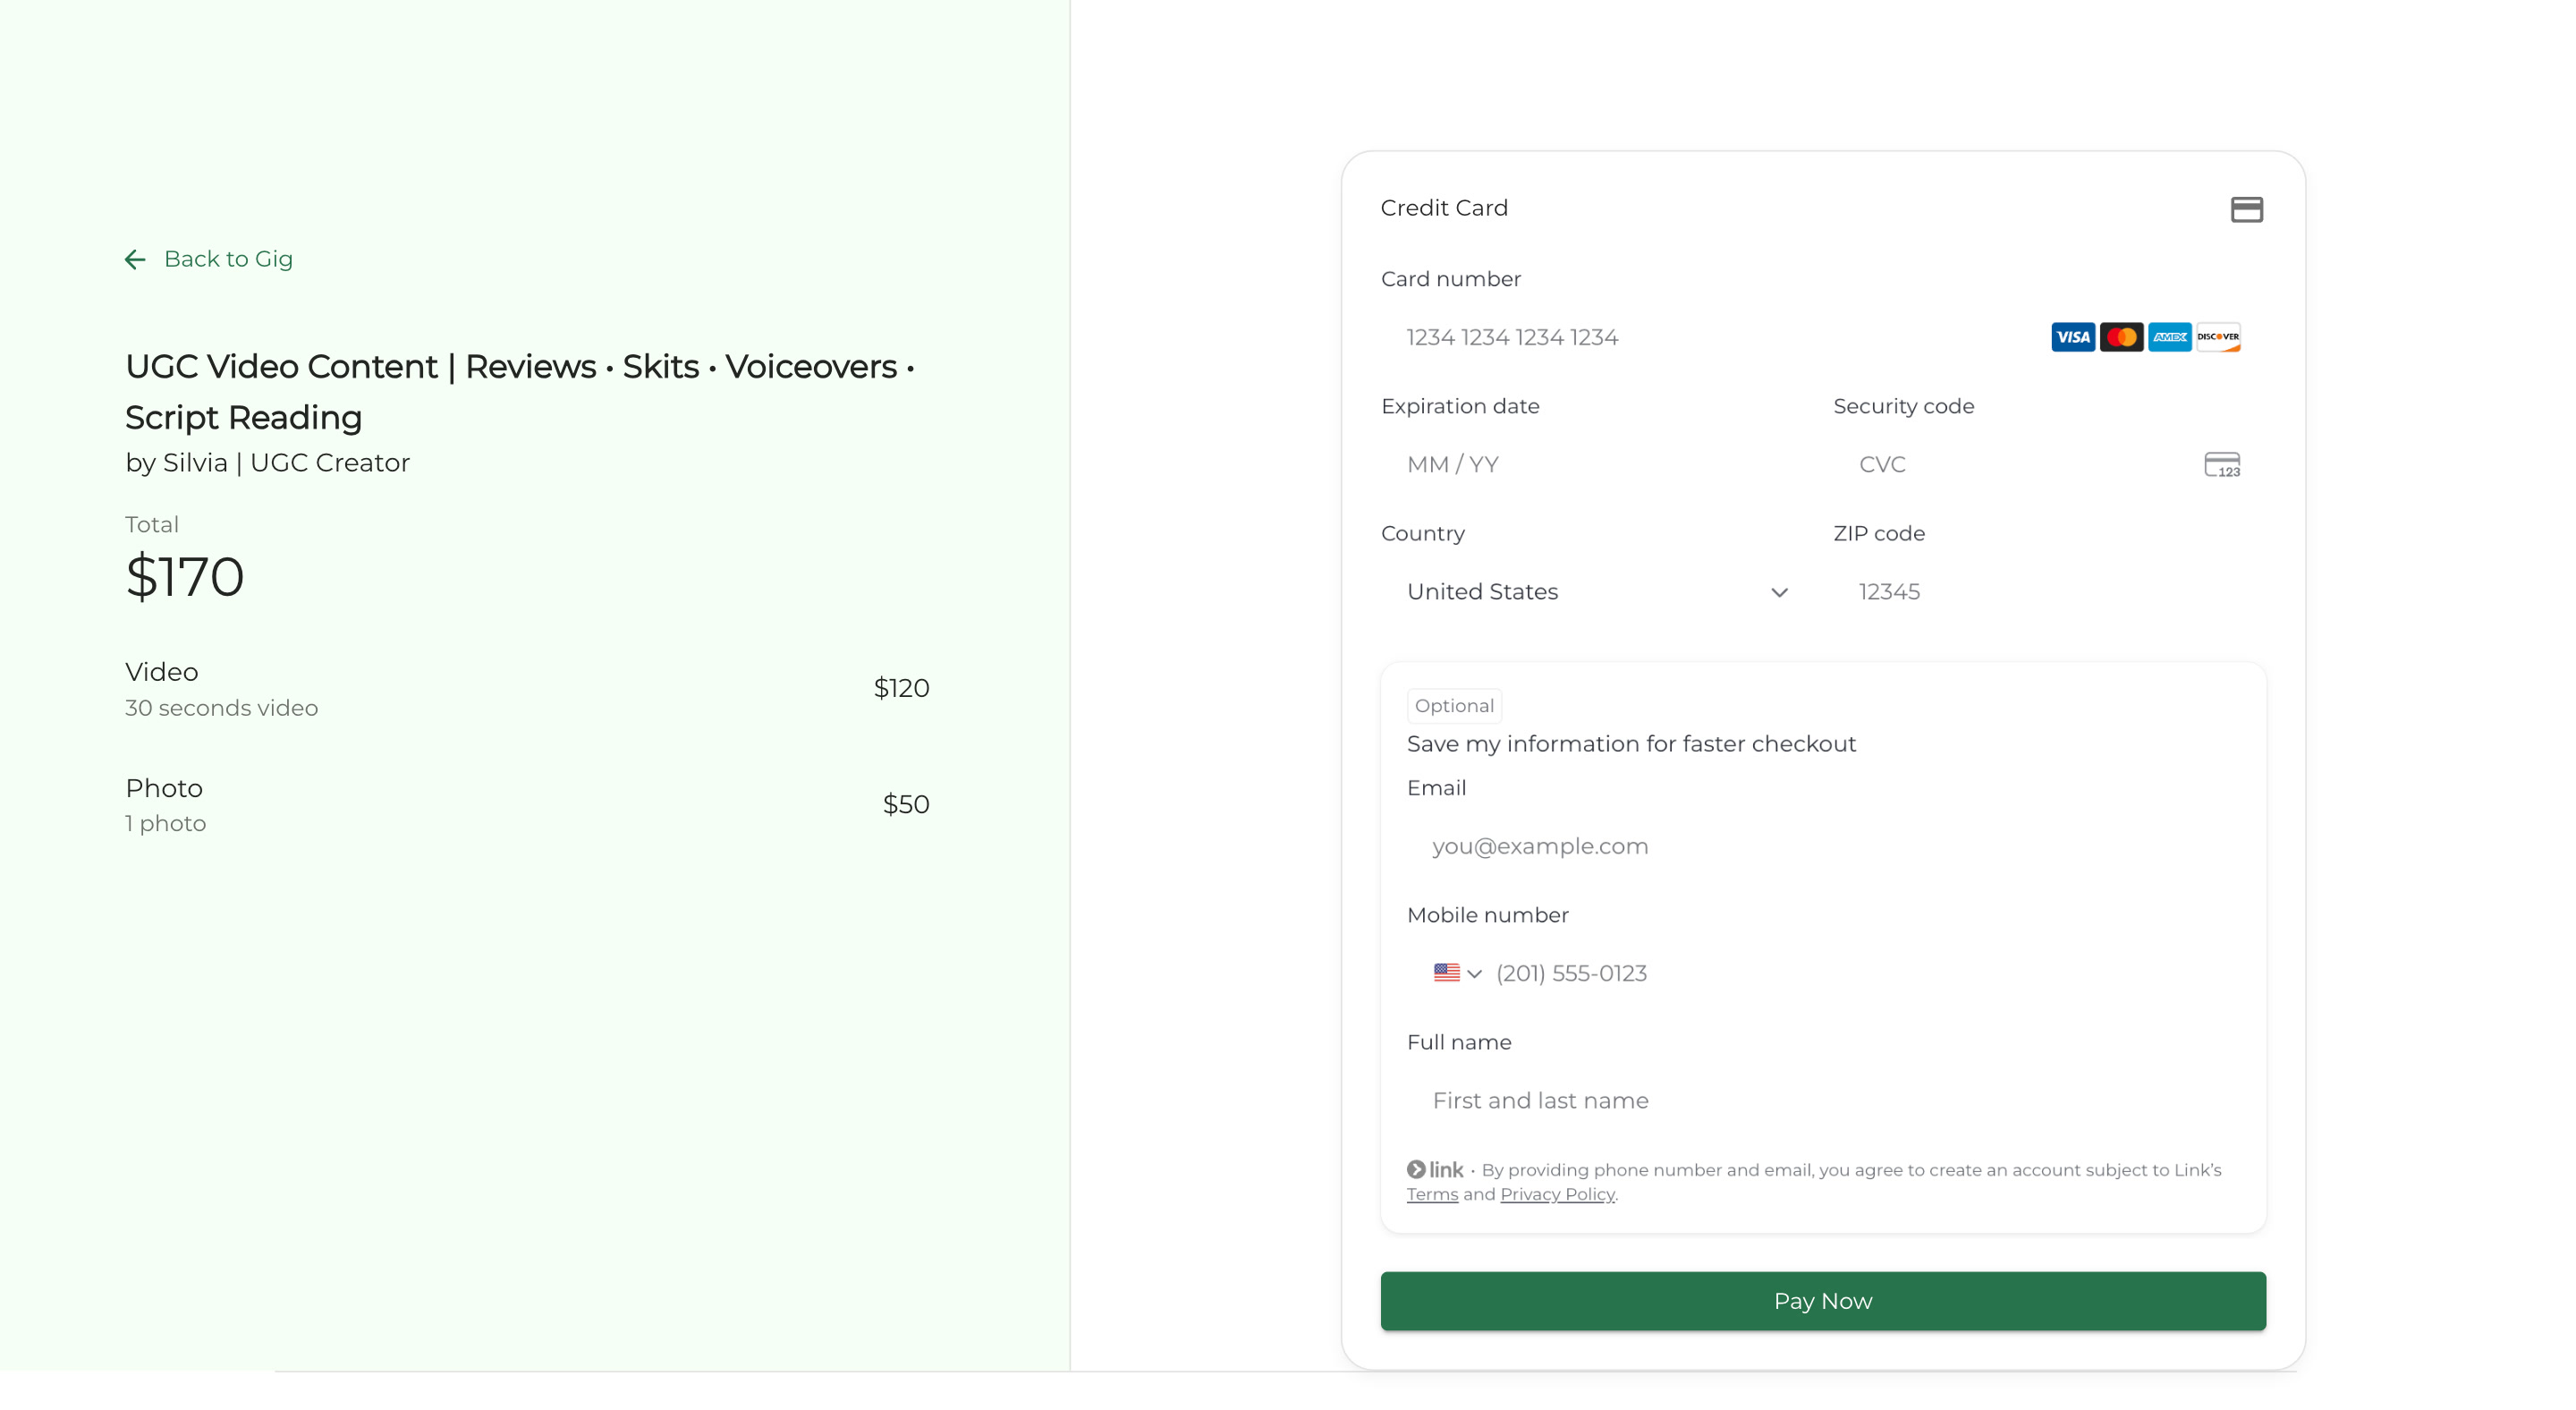Click the Mastercard logo
This screenshot has height=1410, width=2576.
[2121, 337]
